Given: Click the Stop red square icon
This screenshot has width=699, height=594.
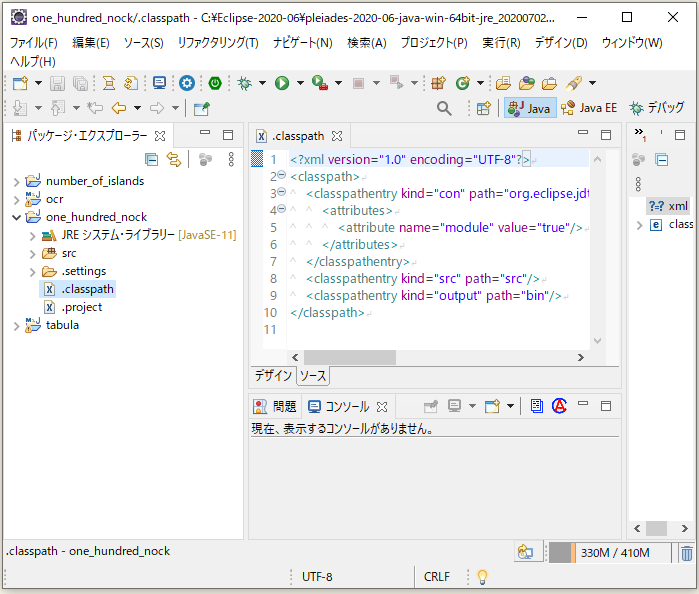Looking at the screenshot, I should pyautogui.click(x=358, y=83).
